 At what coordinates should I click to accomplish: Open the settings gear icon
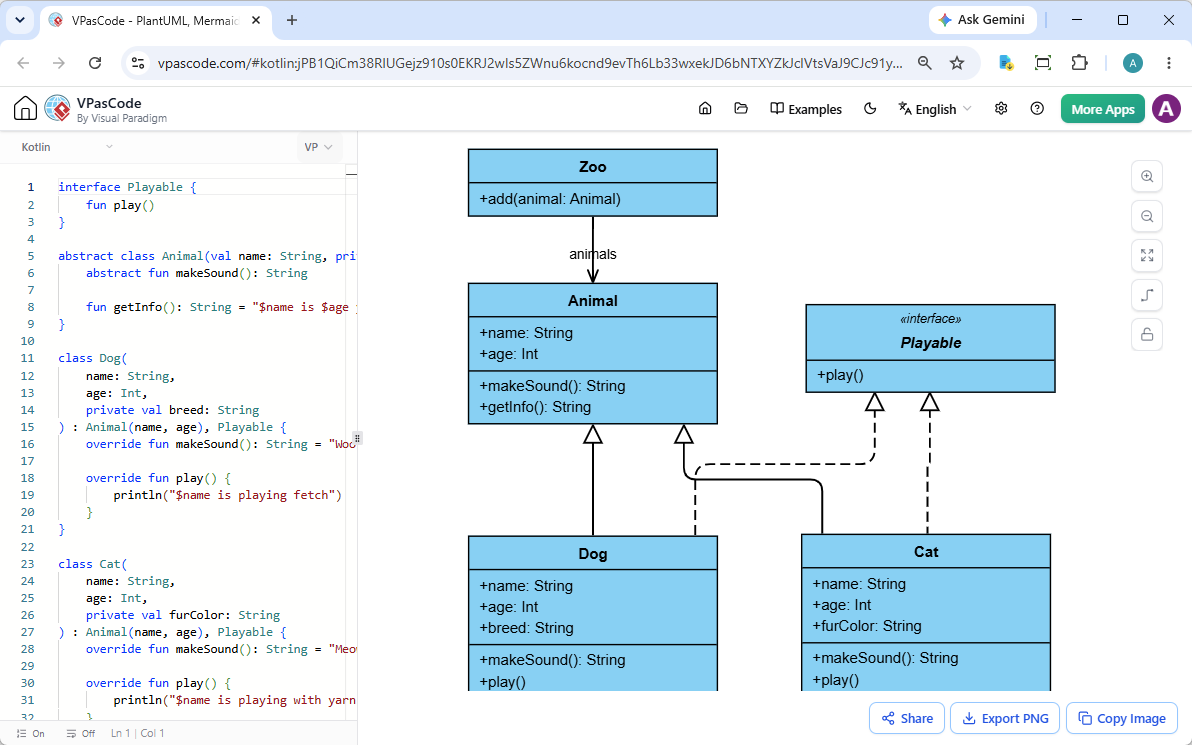pos(1001,109)
